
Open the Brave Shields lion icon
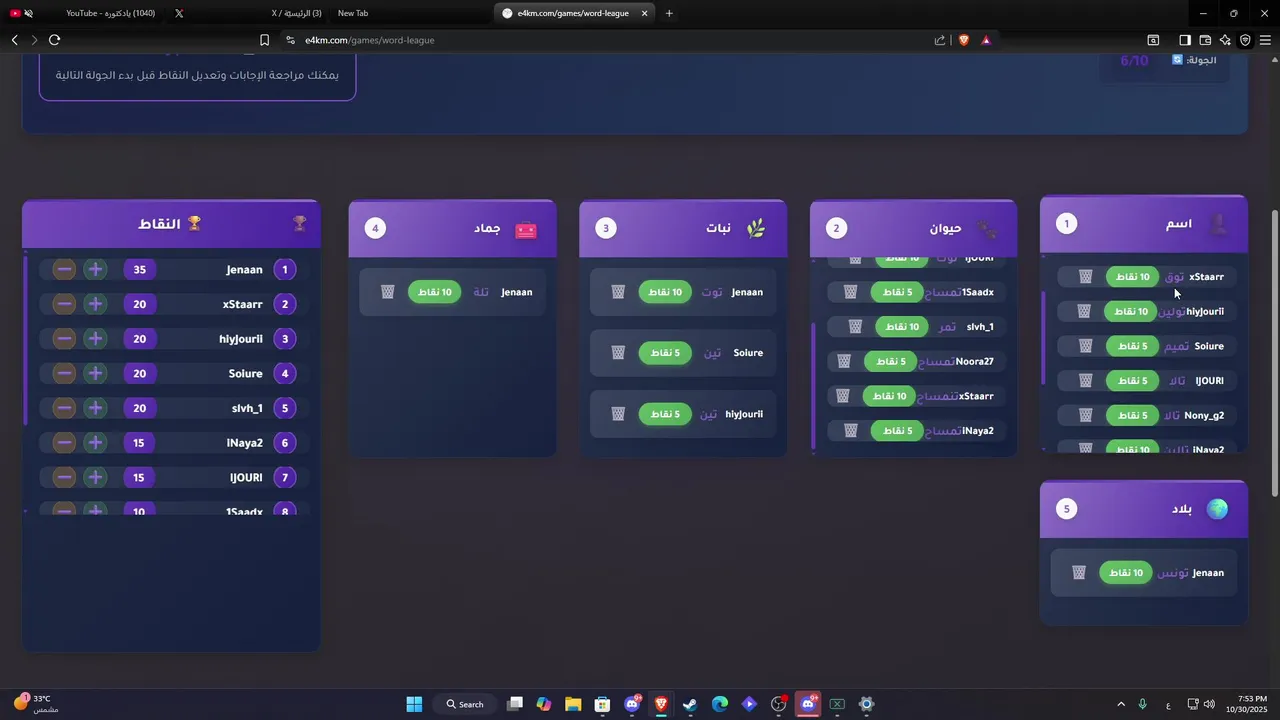pos(964,40)
